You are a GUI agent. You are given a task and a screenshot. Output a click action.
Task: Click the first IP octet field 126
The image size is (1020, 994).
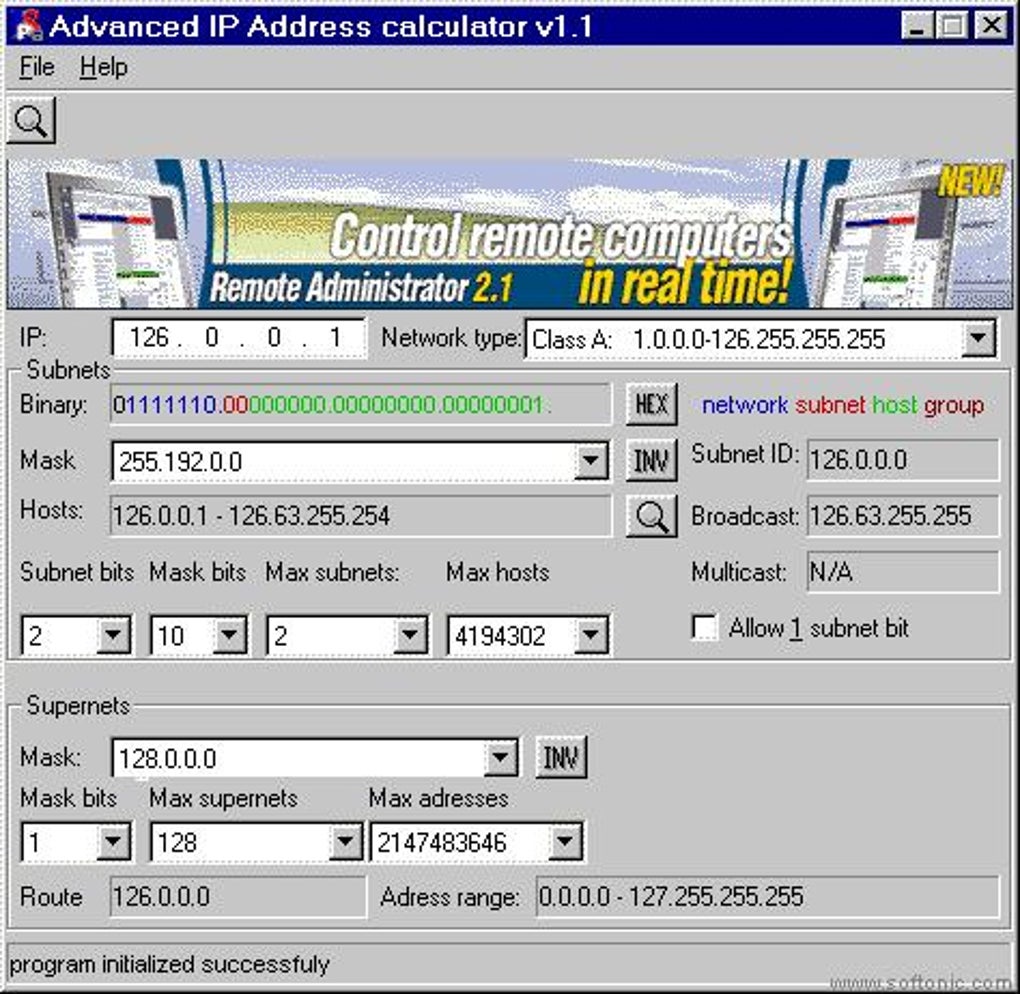tap(149, 337)
